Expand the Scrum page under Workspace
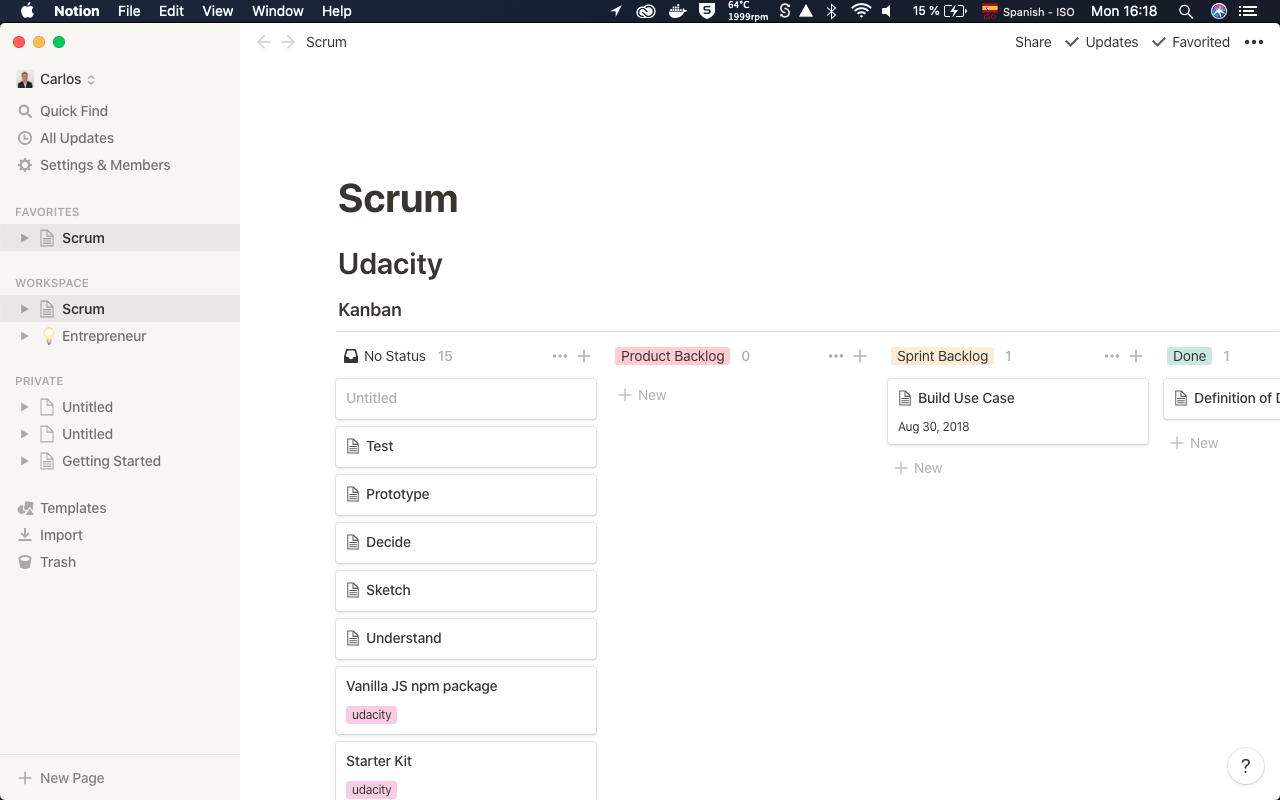Screen dimensions: 1280x800 click(25, 309)
